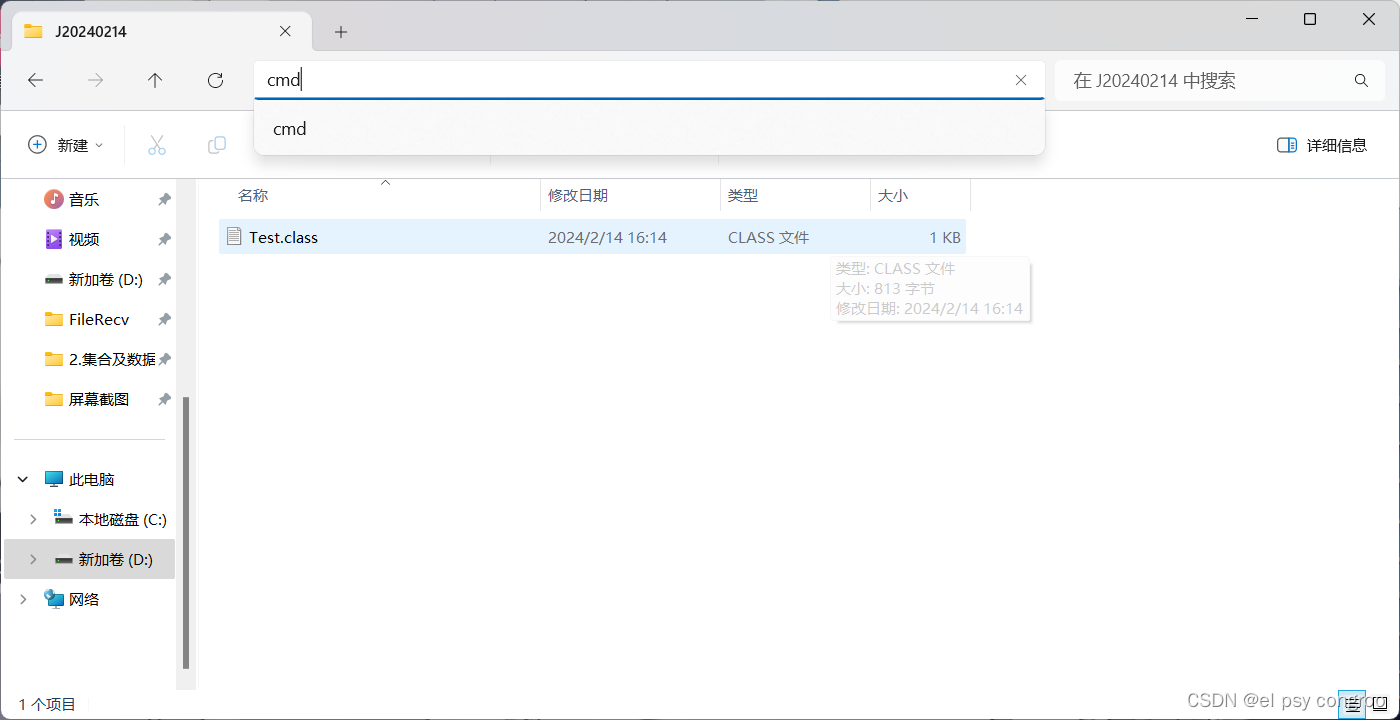The width and height of the screenshot is (1400, 720).
Task: Click the address bar containing cmd
Action: 649,80
